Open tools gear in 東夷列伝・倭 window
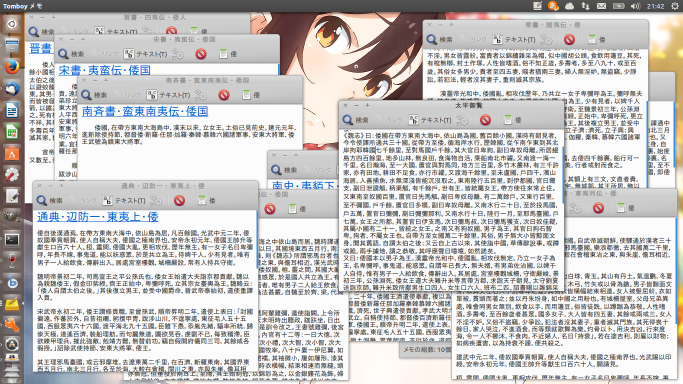The height and width of the screenshot is (384, 683). pos(575,208)
